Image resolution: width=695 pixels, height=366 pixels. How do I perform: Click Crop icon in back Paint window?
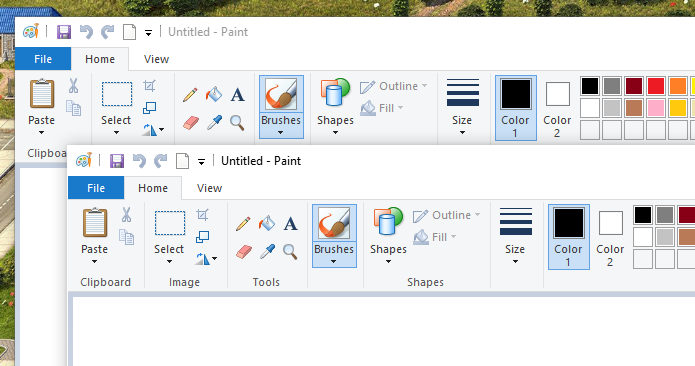pos(150,86)
